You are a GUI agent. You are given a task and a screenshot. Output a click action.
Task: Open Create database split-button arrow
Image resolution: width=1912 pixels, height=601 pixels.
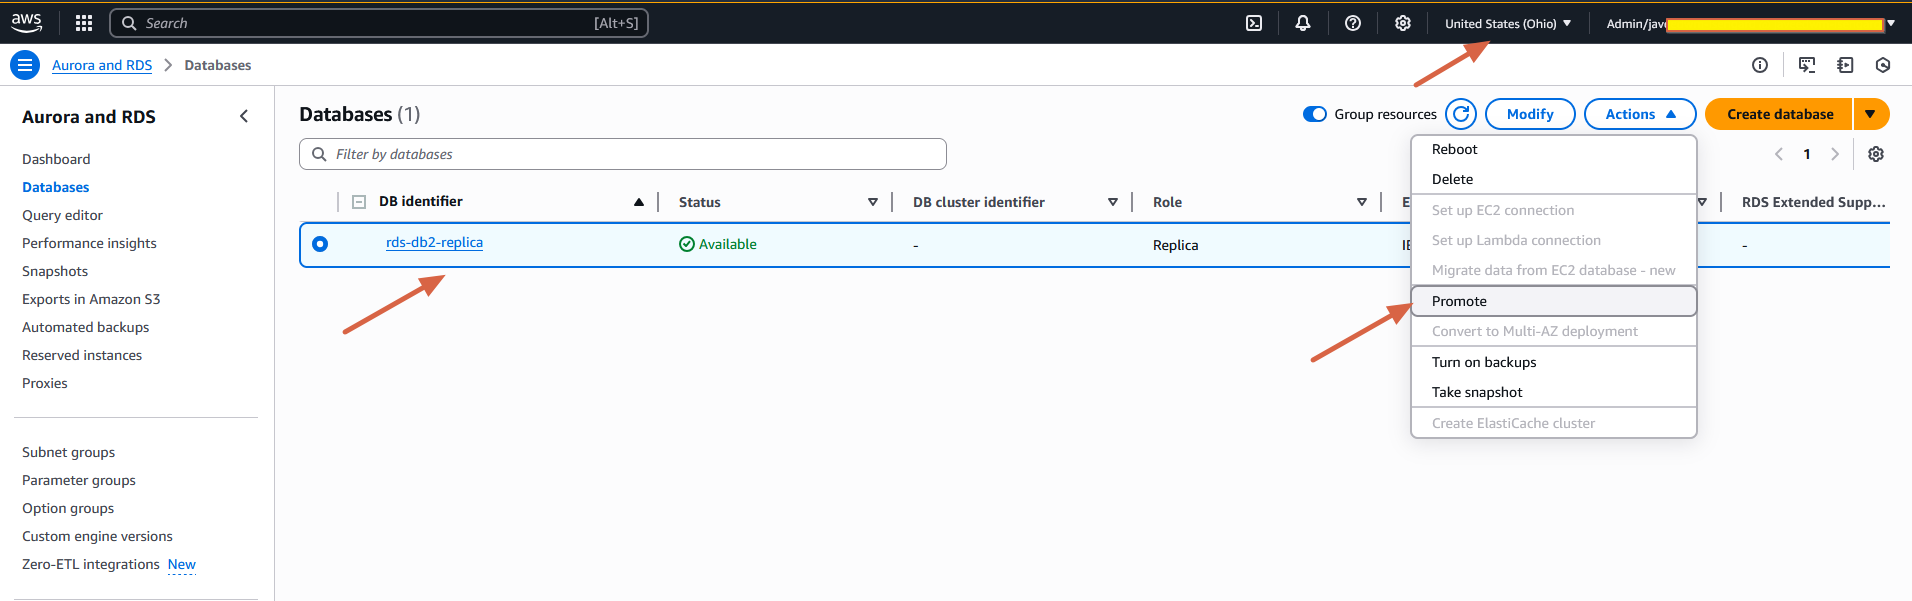tap(1871, 114)
